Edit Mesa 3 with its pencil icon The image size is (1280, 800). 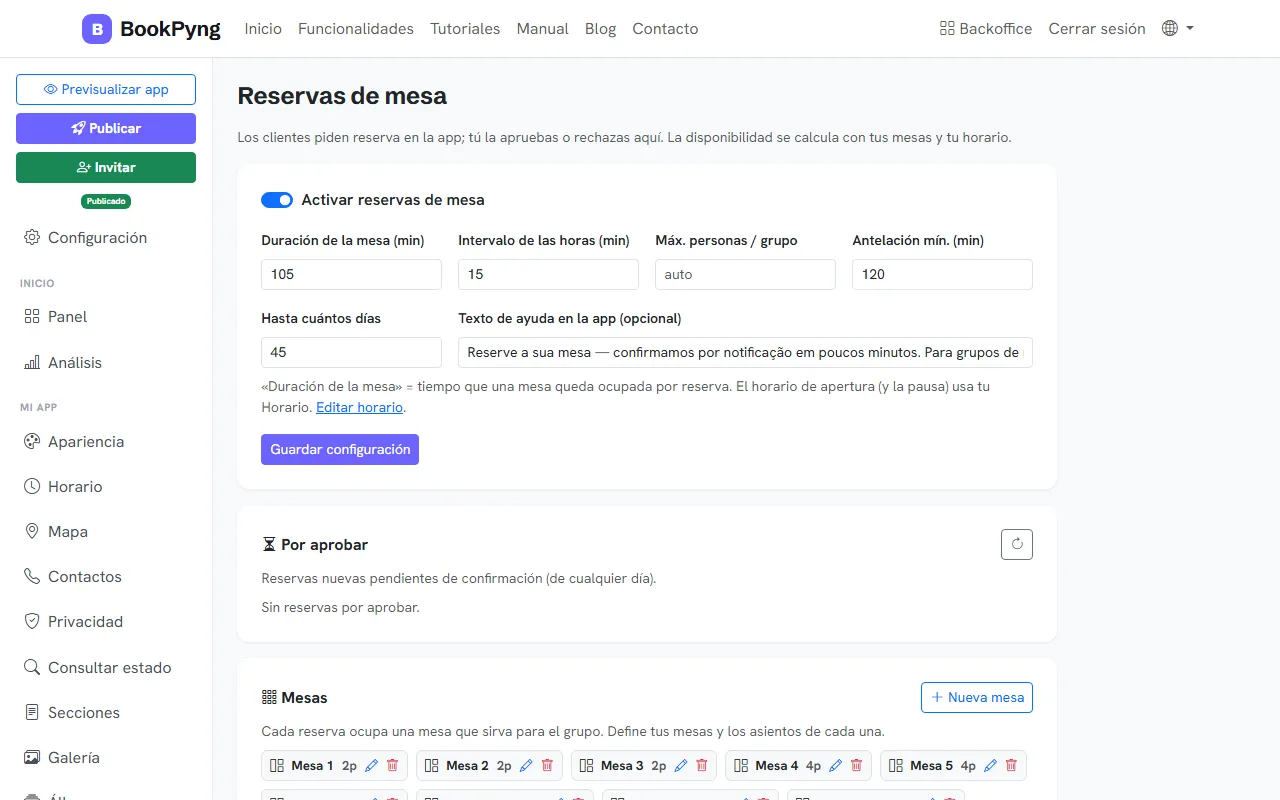pyautogui.click(x=681, y=765)
